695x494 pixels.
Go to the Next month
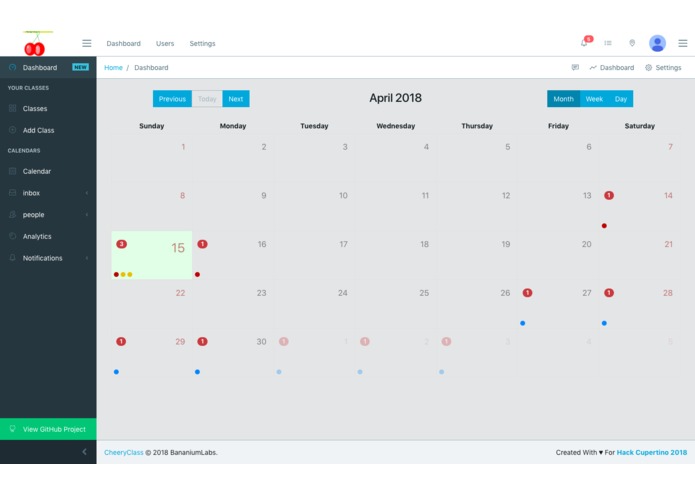click(236, 99)
